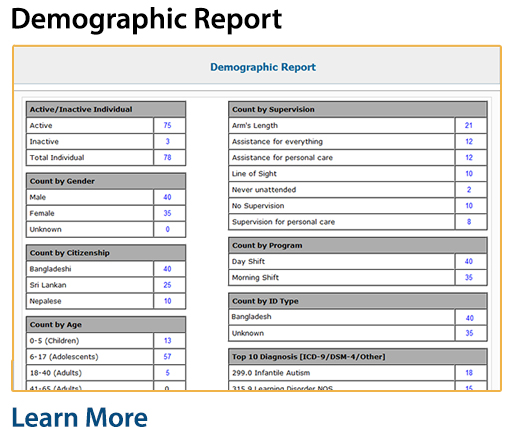Click Morning Shift count 35
Screen dimensions: 525x429
point(469,277)
